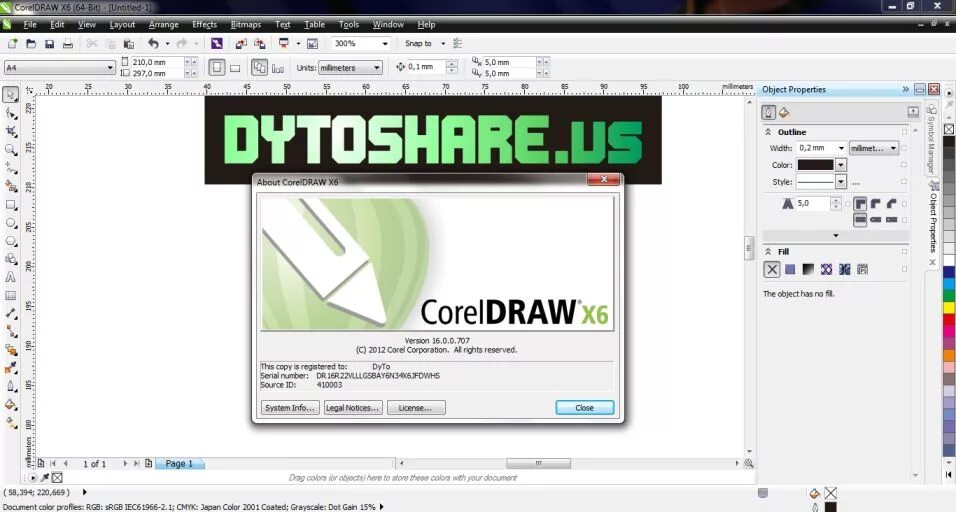Activate the Text tool
The height and width of the screenshot is (512, 956).
11,277
